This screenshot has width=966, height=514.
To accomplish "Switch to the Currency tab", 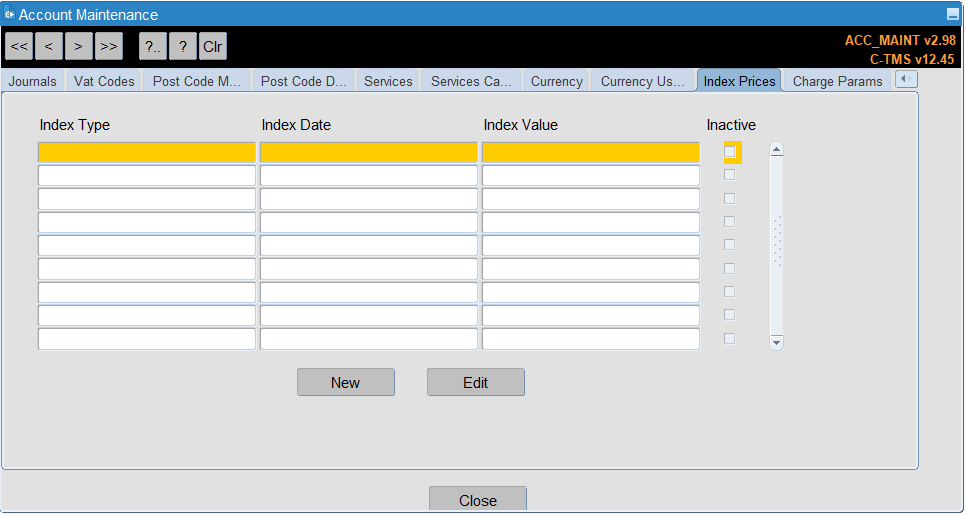I will 557,81.
